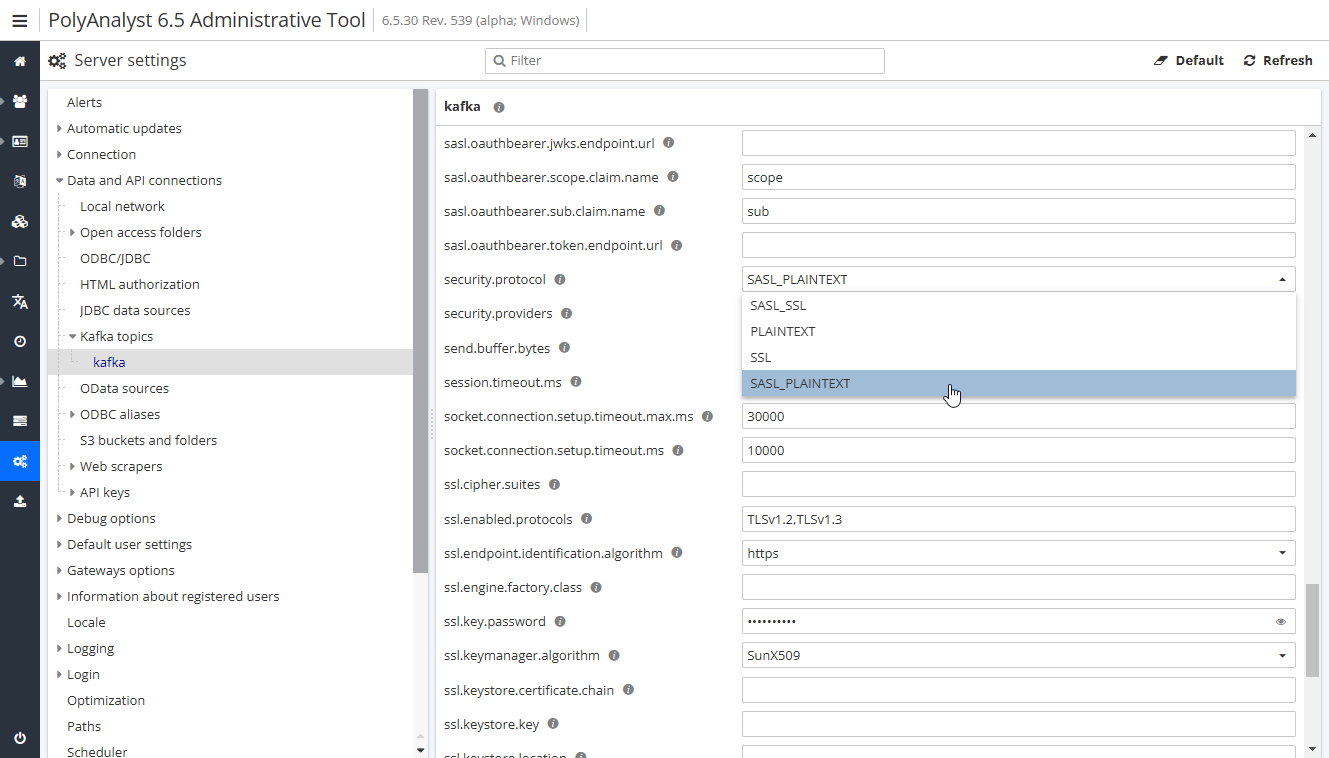
Task: Open the documents sidebar icon
Action: 19,181
